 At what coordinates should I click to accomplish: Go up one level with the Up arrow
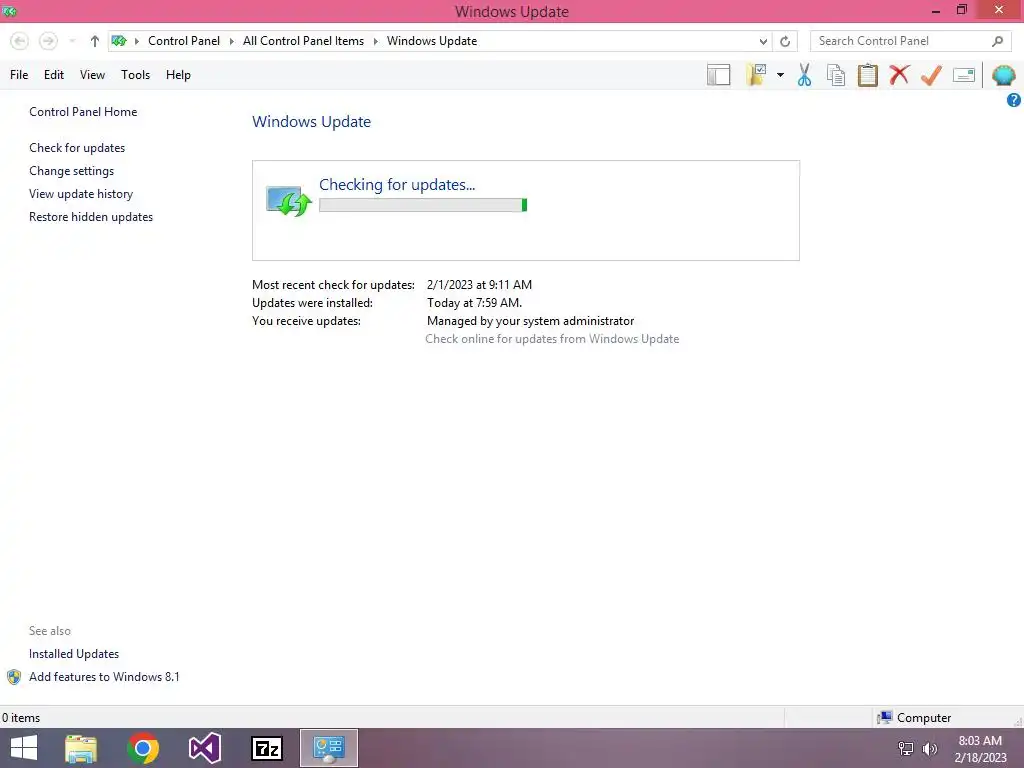click(x=95, y=41)
